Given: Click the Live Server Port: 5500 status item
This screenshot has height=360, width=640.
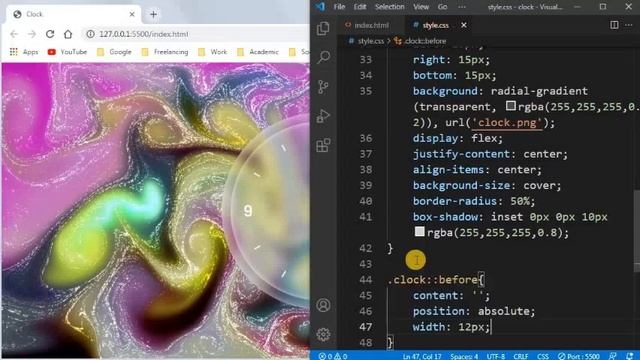Looking at the screenshot, I should point(579,356).
